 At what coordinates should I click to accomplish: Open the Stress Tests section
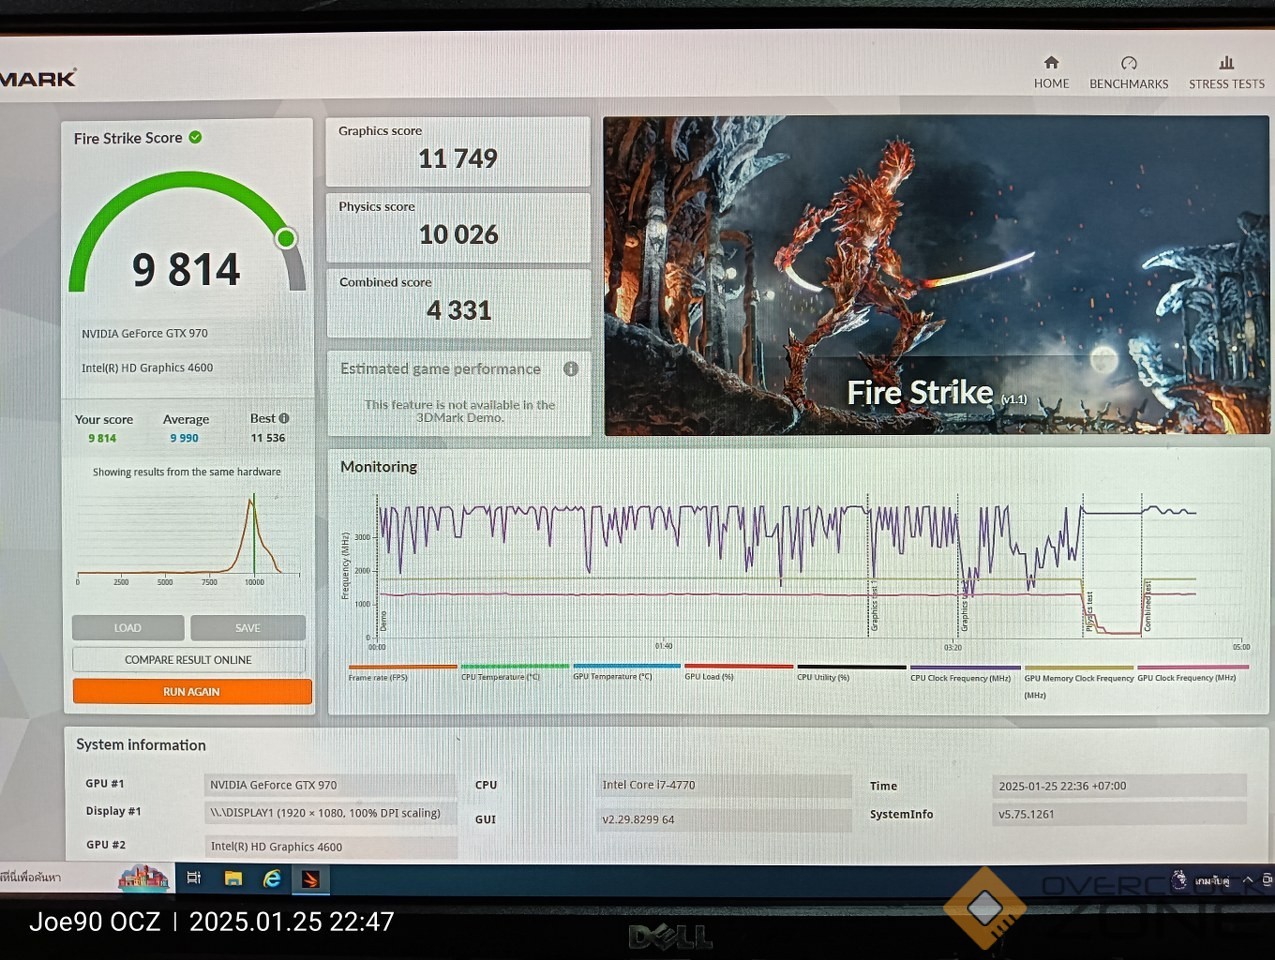coord(1226,73)
